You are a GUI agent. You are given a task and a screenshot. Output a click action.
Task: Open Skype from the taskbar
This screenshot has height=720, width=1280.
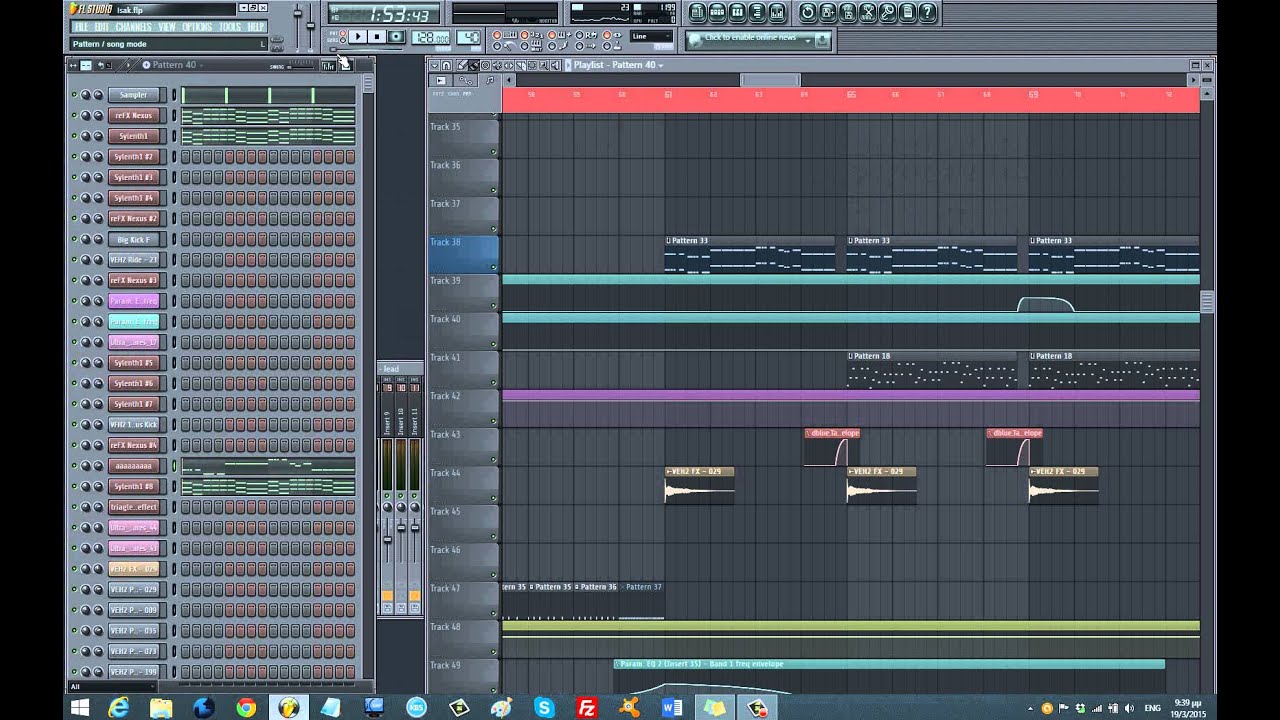544,707
